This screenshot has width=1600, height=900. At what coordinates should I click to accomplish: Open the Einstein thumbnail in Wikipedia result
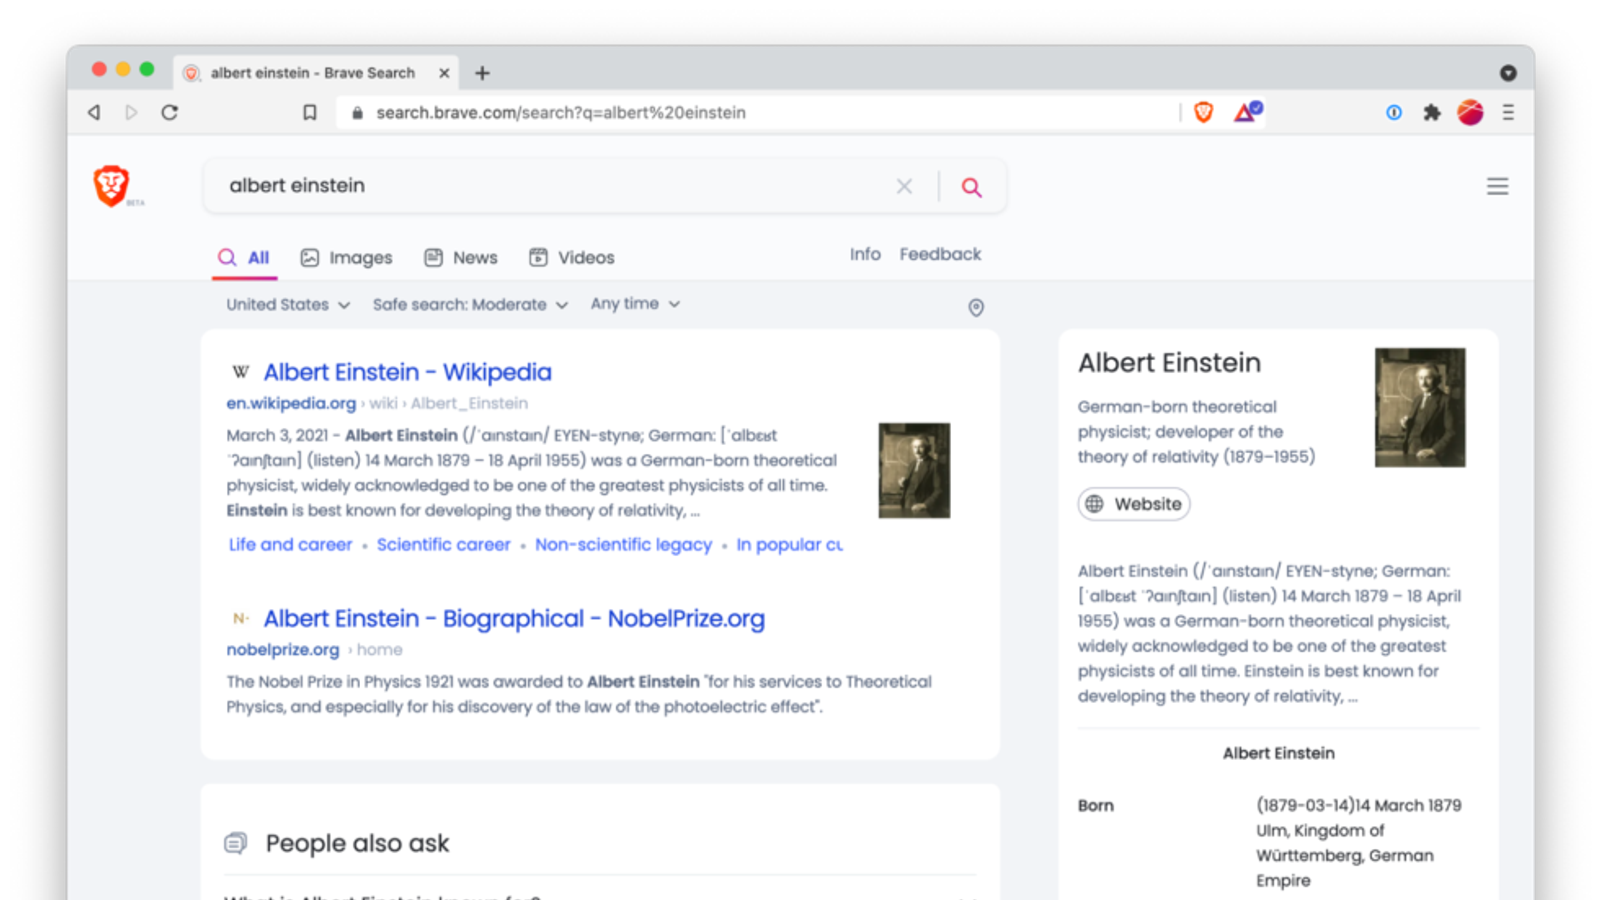coord(914,470)
